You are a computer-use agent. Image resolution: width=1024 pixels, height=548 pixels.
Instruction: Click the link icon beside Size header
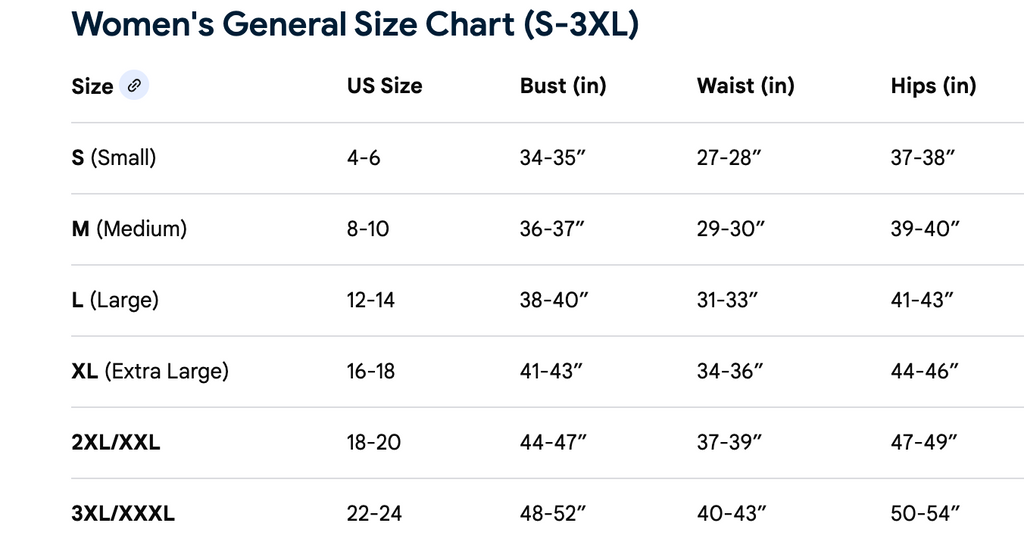(x=134, y=86)
